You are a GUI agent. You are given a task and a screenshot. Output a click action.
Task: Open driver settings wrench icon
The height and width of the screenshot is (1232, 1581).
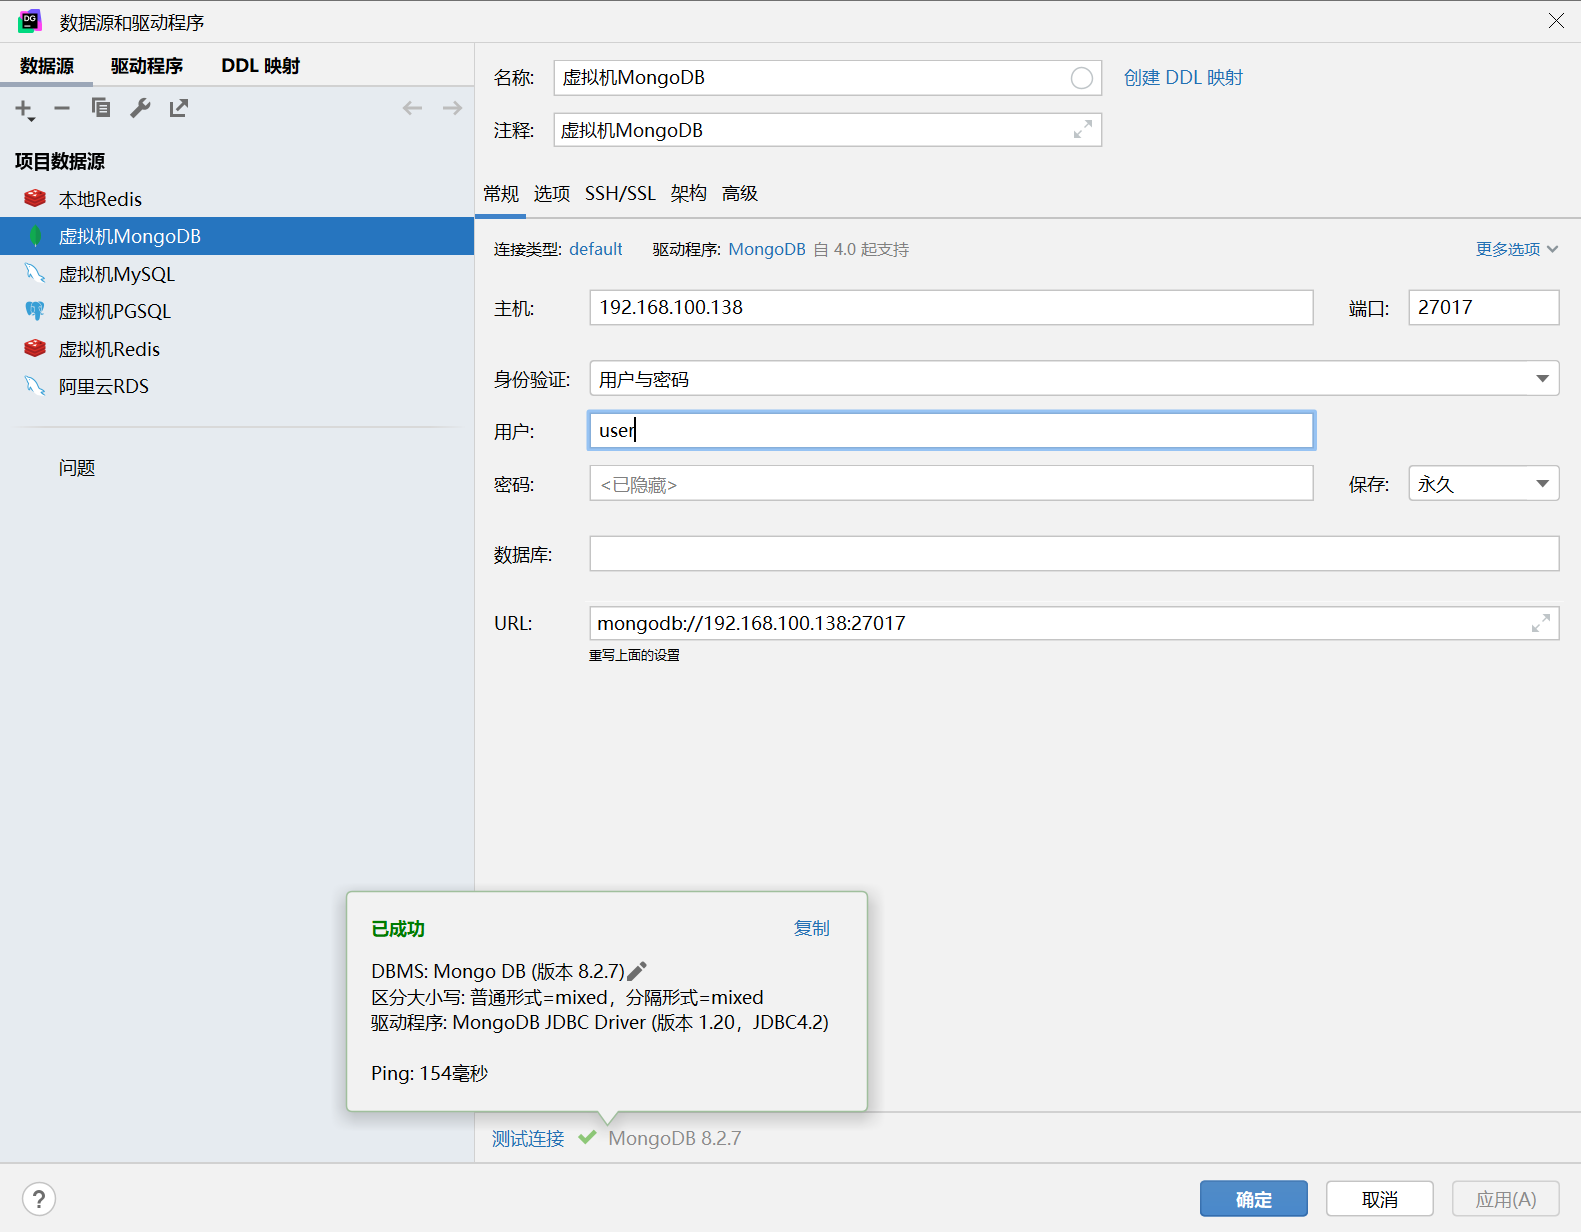[x=140, y=108]
